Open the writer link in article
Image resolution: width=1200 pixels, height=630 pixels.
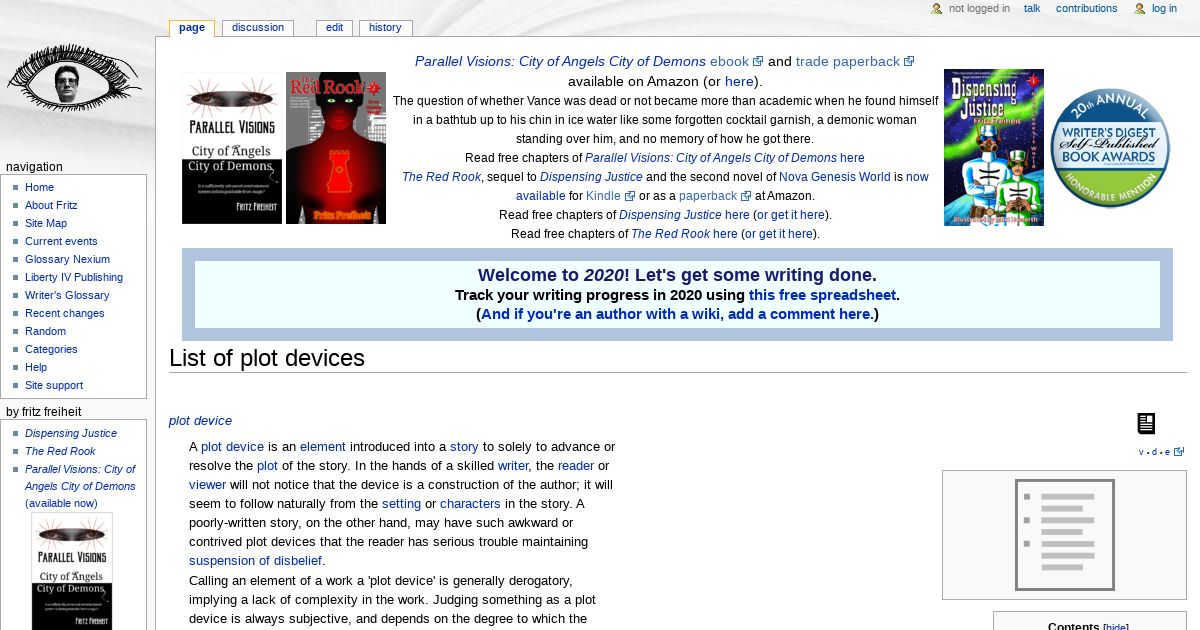pos(513,466)
